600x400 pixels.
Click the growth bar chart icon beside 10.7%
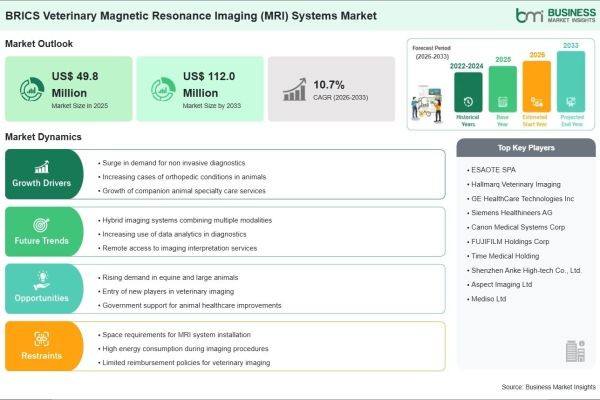[x=295, y=90]
